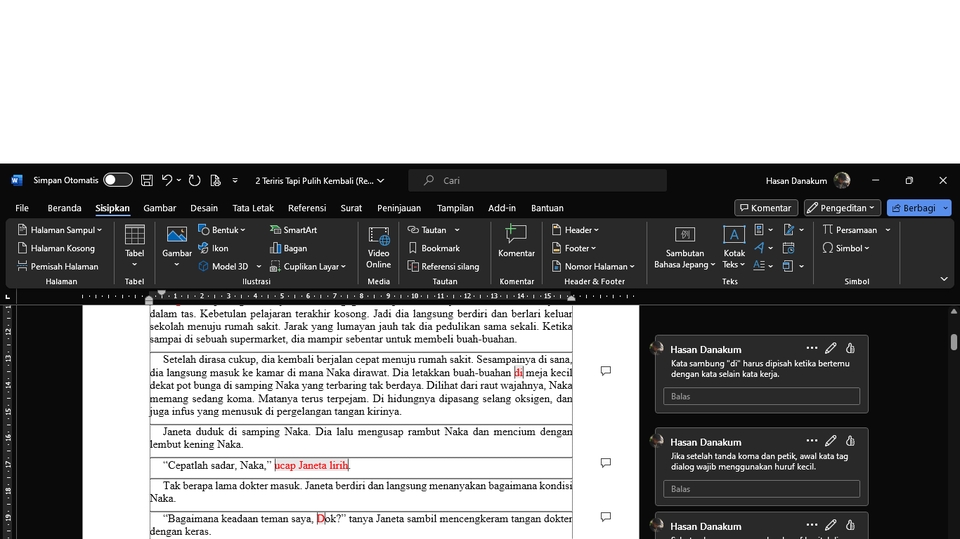Open Sambutan Bahasa Jepang greetings
Image resolution: width=960 pixels, height=539 pixels.
(684, 247)
